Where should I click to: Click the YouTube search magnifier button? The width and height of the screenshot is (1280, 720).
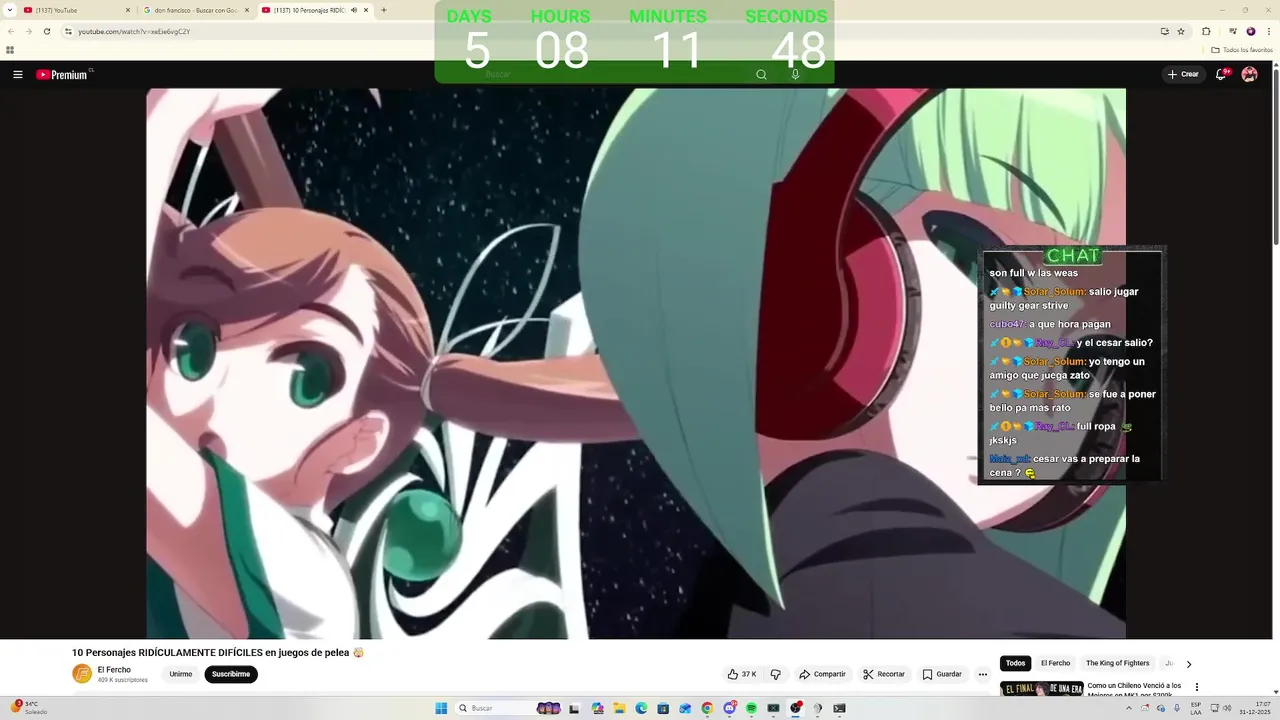pos(761,74)
